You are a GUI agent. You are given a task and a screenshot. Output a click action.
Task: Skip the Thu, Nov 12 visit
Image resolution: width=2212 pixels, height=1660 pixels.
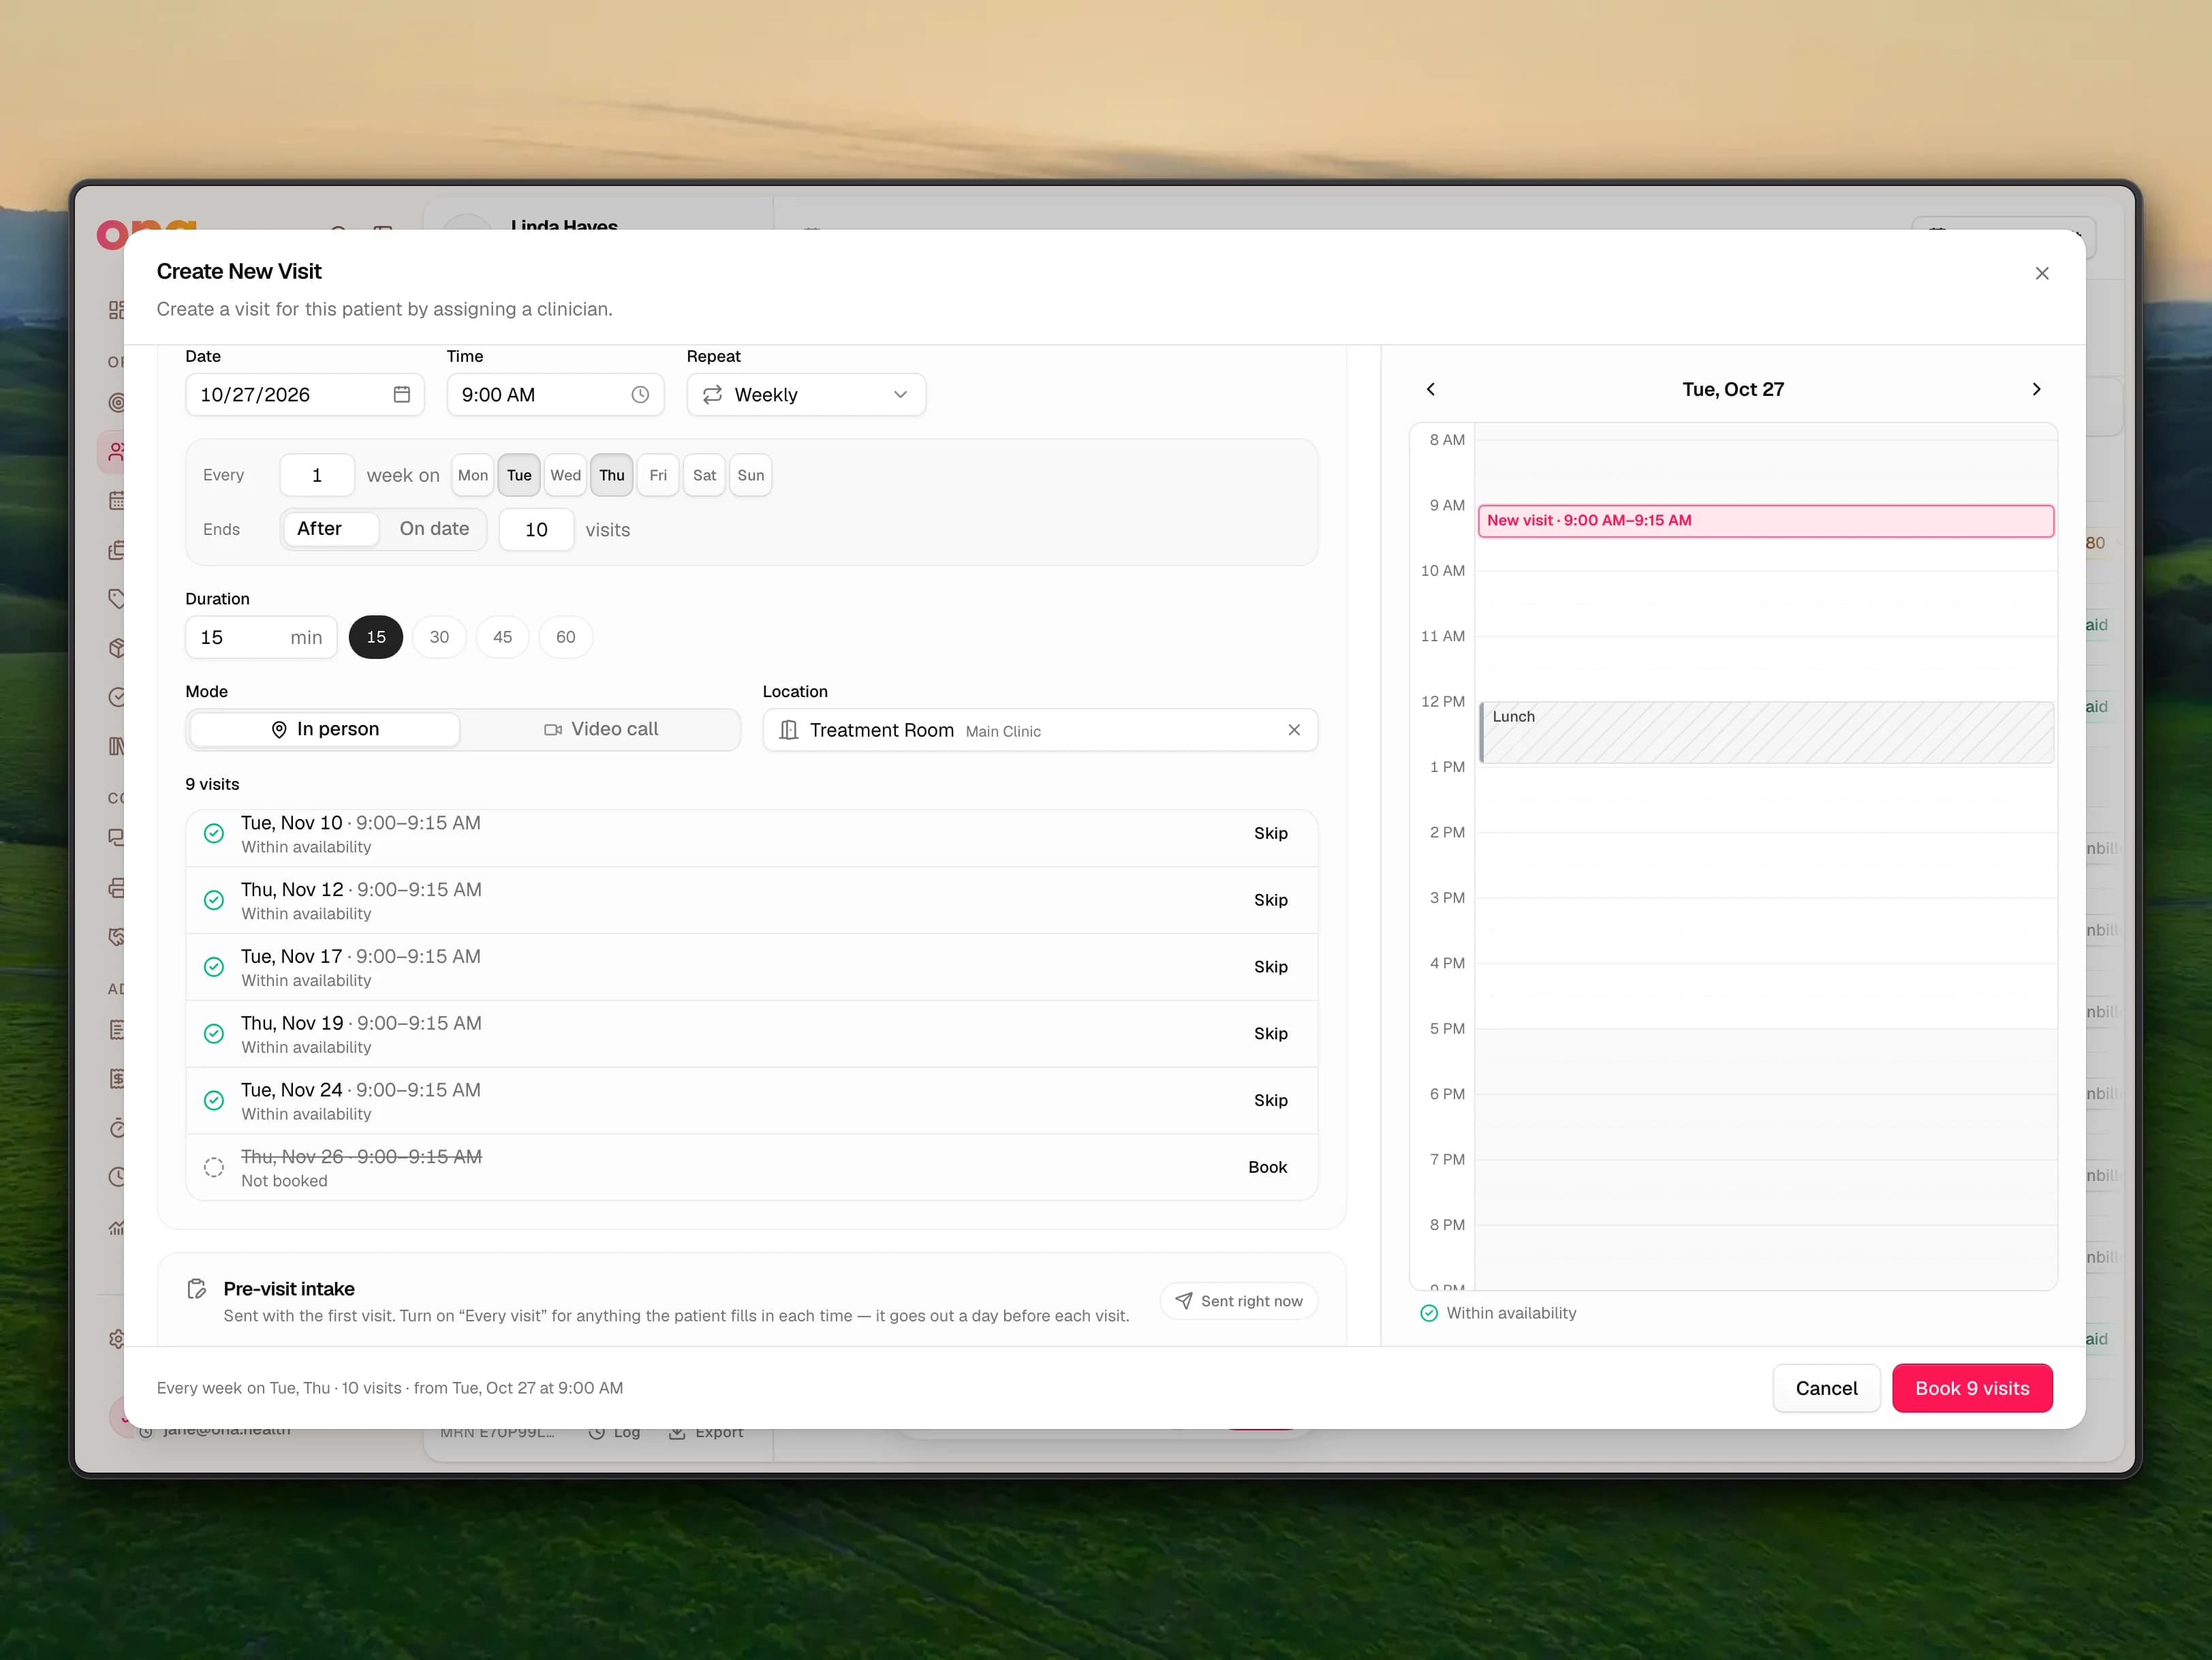point(1270,900)
